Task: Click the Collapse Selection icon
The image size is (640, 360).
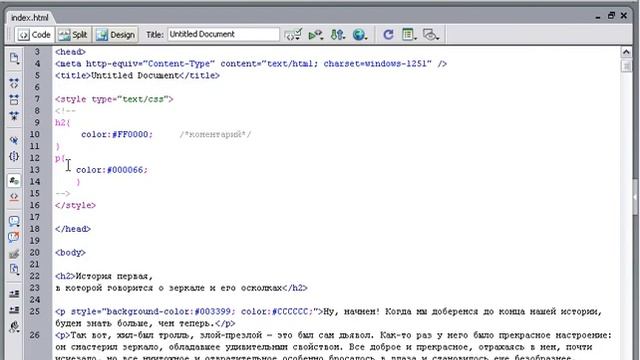Action: (14, 100)
